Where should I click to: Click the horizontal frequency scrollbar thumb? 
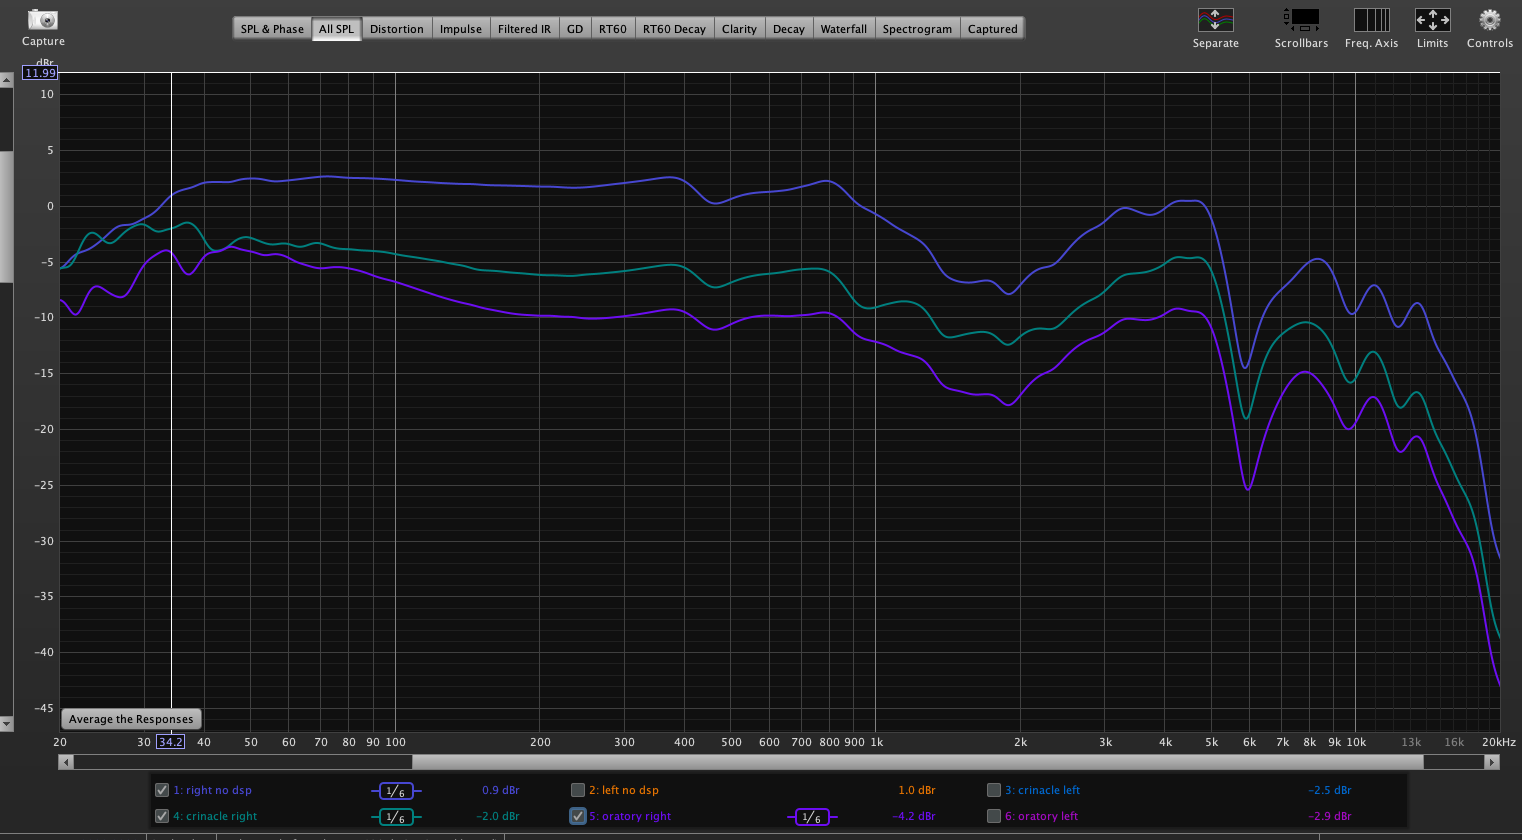[918, 762]
